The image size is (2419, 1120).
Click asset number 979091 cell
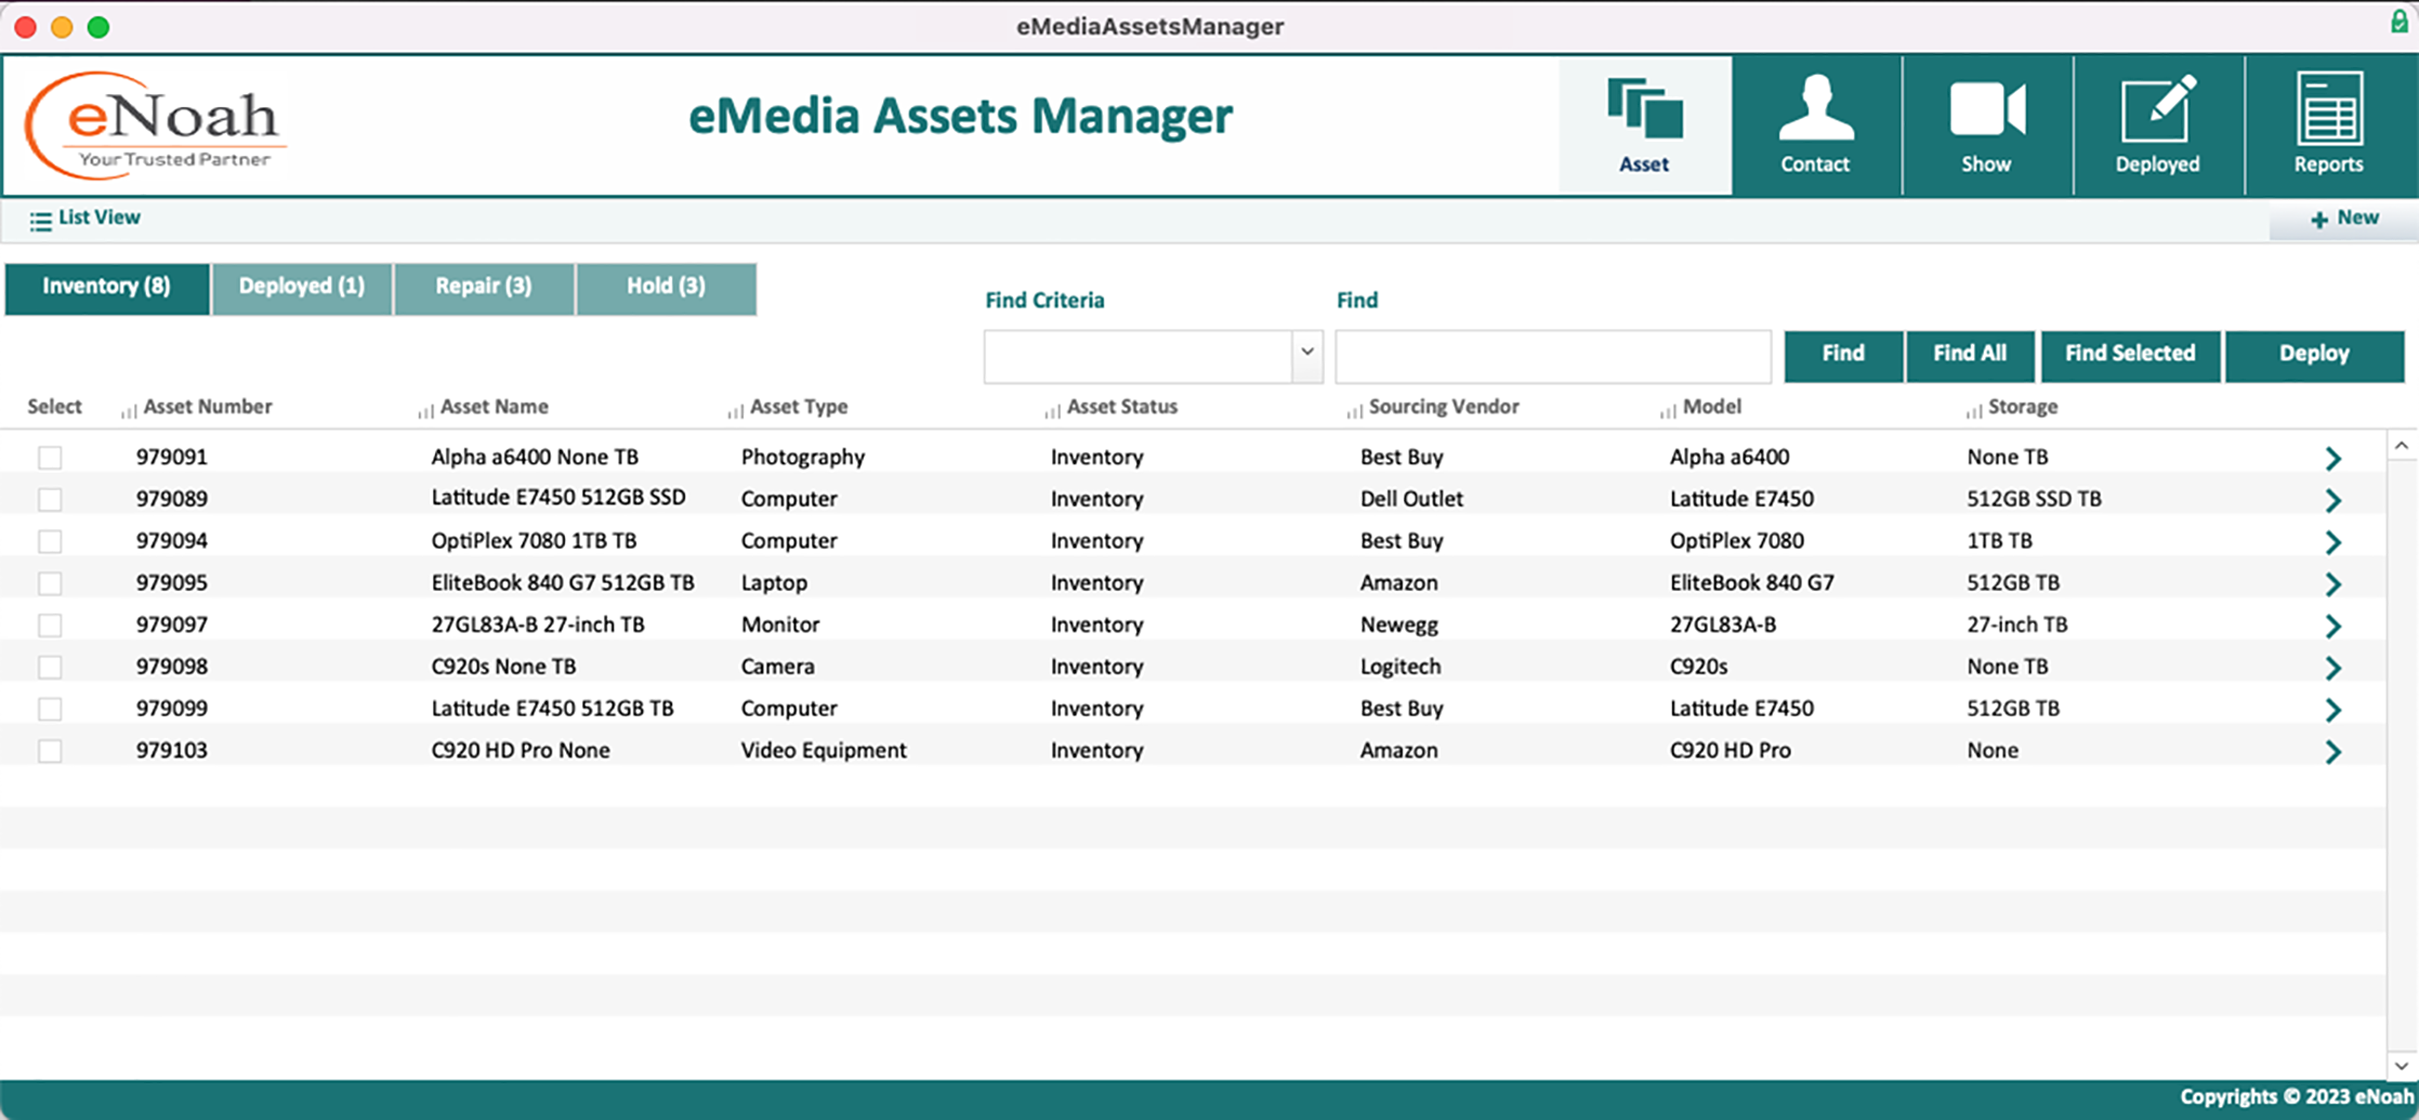tap(172, 457)
